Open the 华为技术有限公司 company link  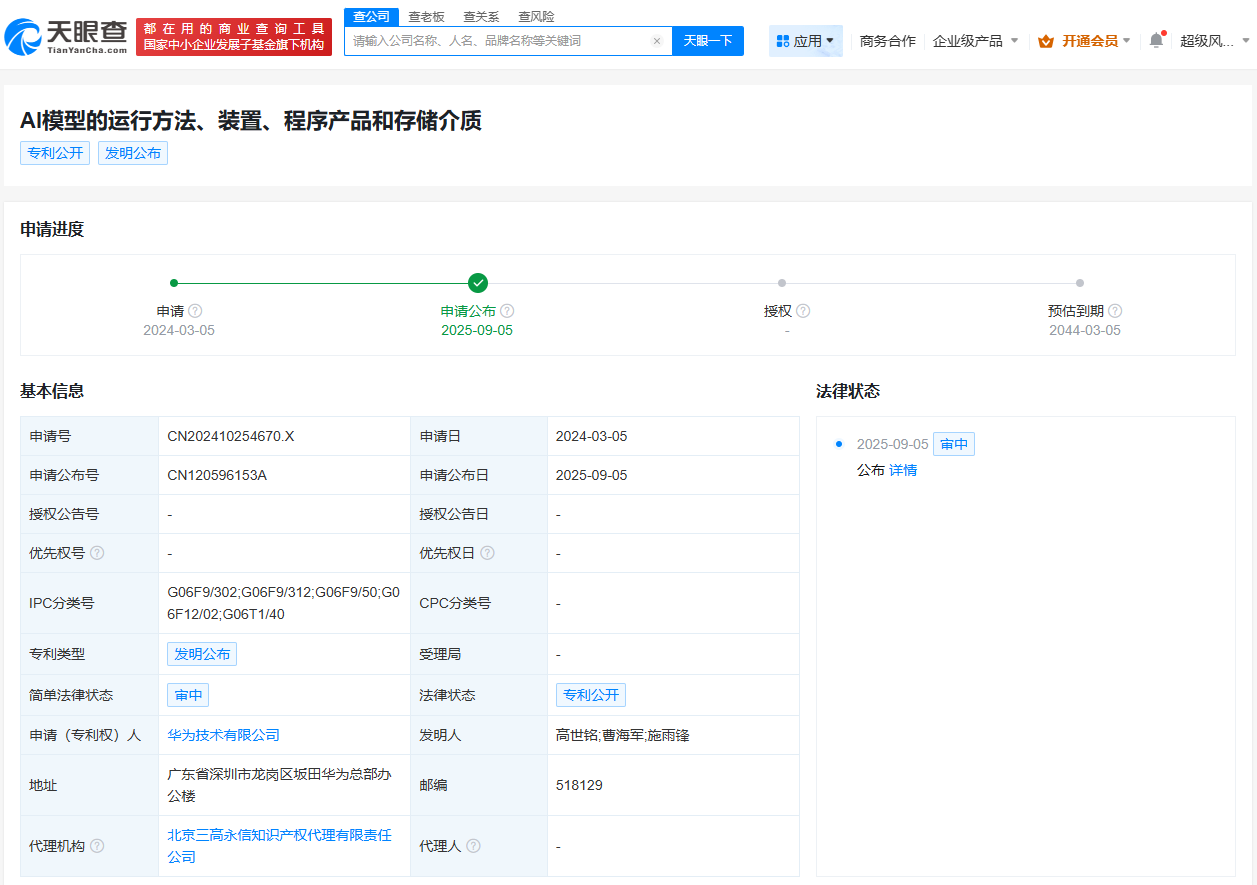[222, 734]
